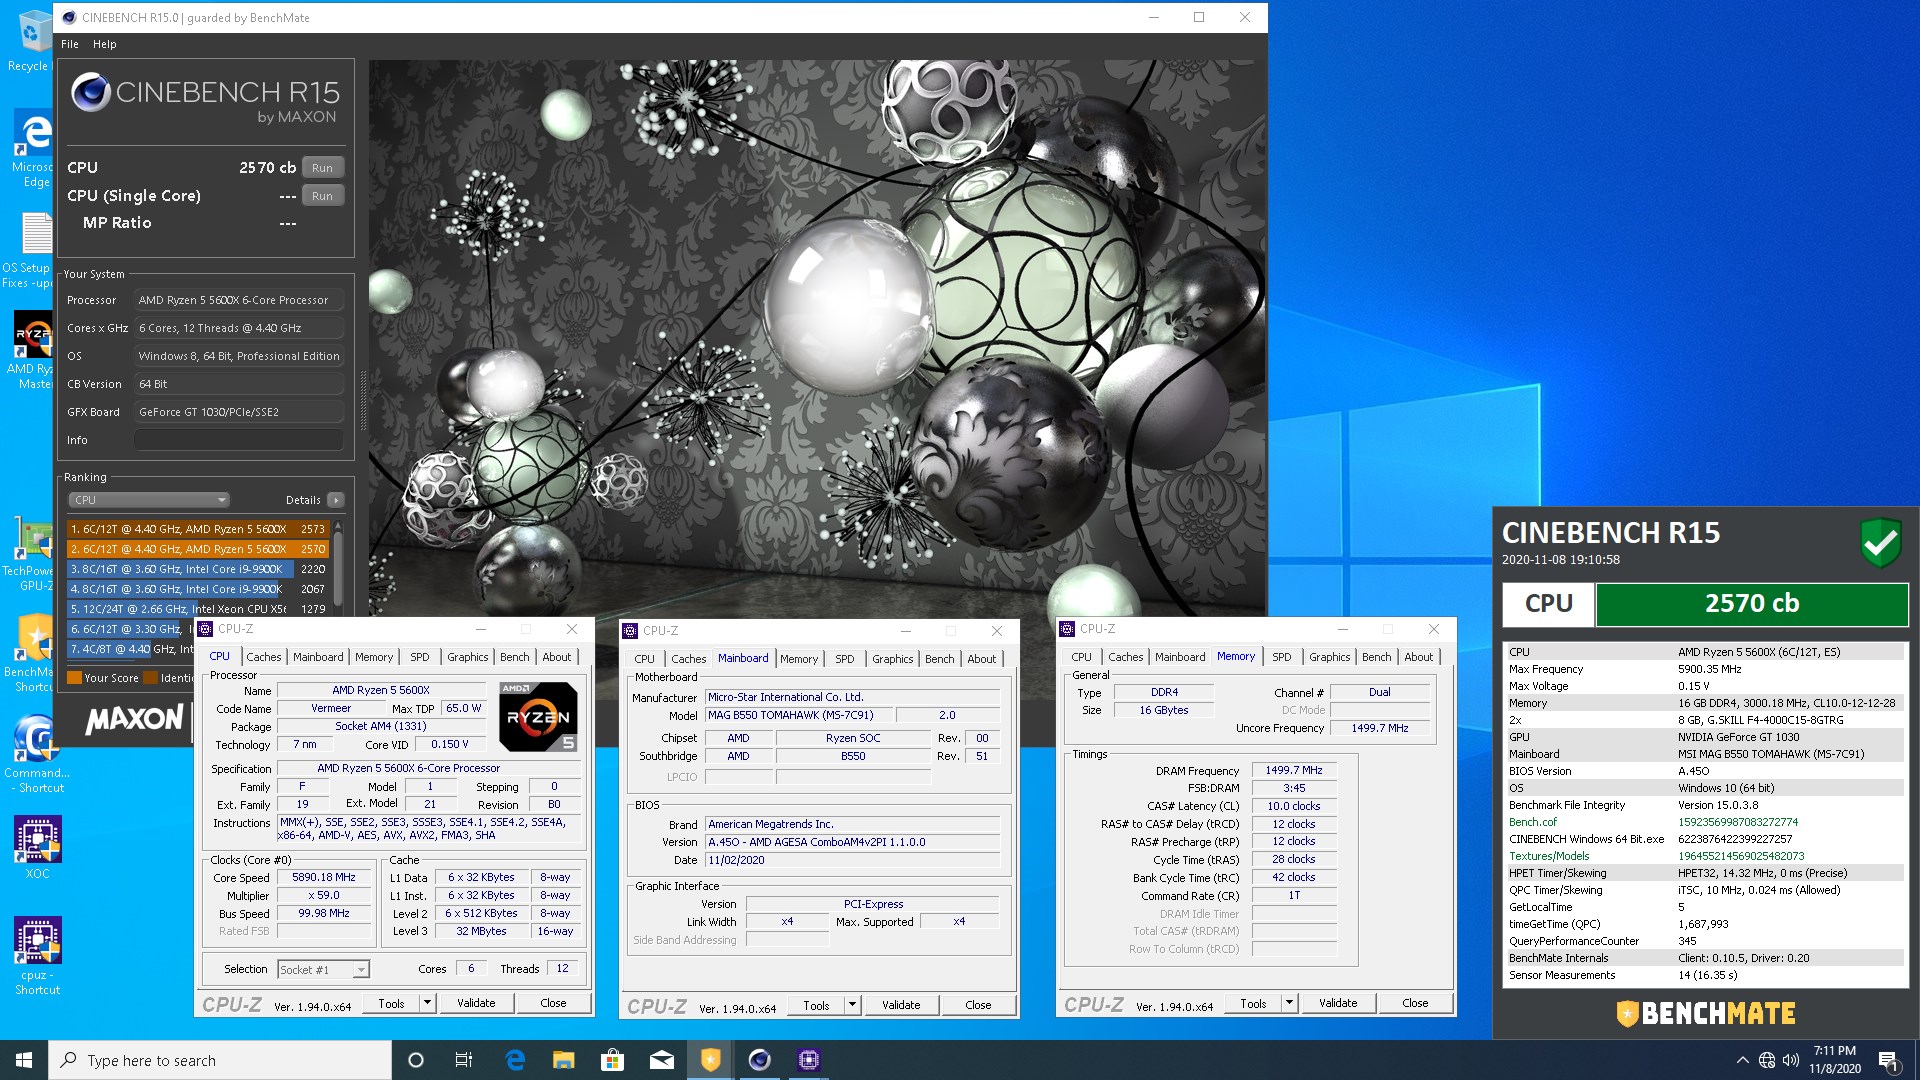Expand Tools arrow in CPU-Z Memory window

tap(1289, 1003)
